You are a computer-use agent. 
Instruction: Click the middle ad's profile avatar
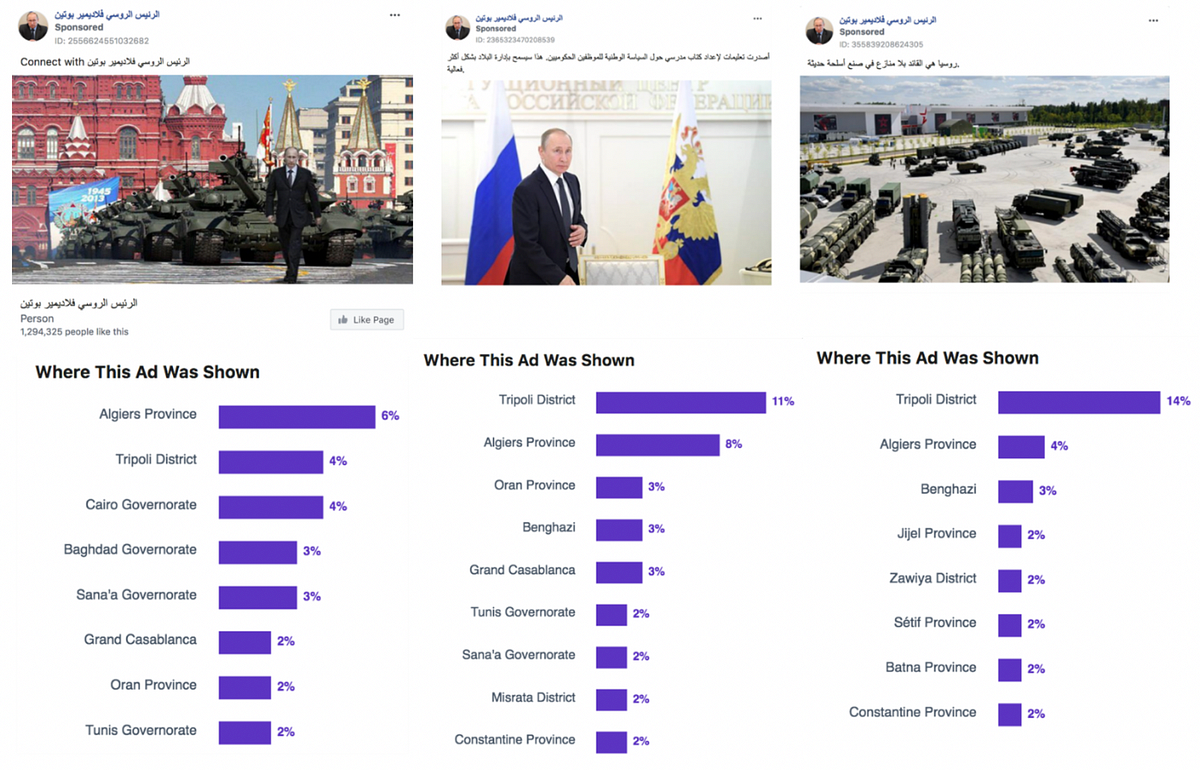(457, 28)
